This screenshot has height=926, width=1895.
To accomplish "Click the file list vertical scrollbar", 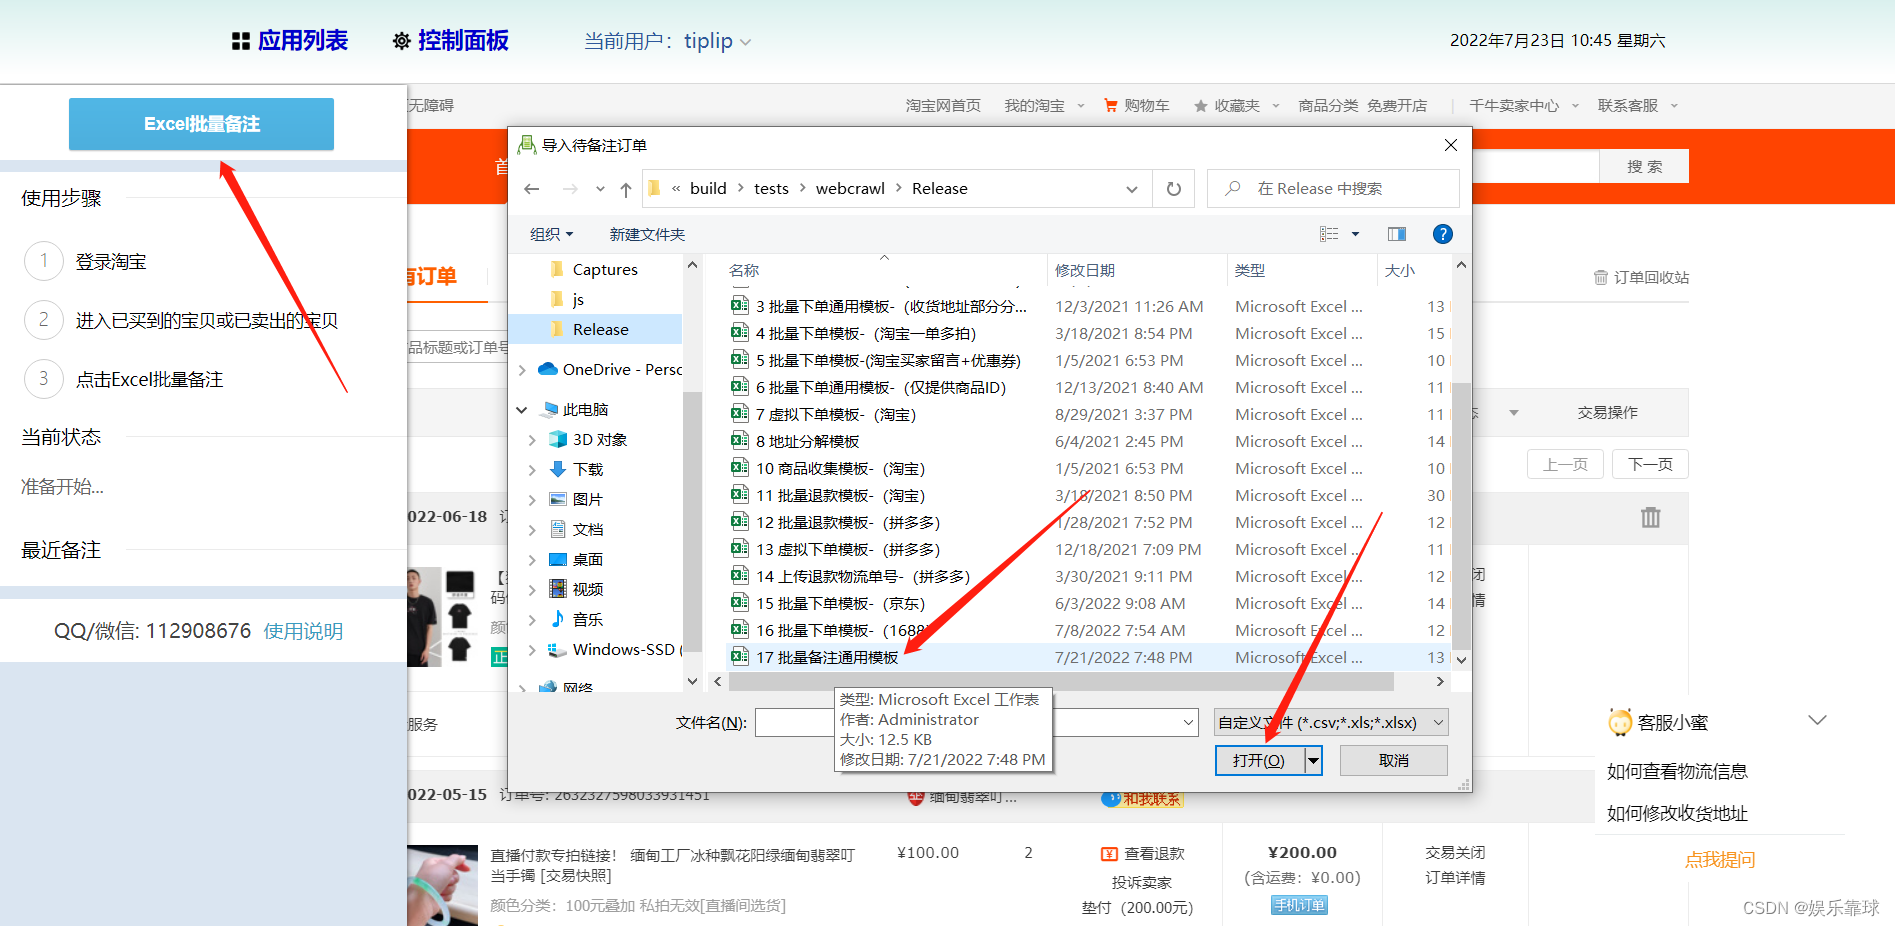I will tap(1461, 515).
